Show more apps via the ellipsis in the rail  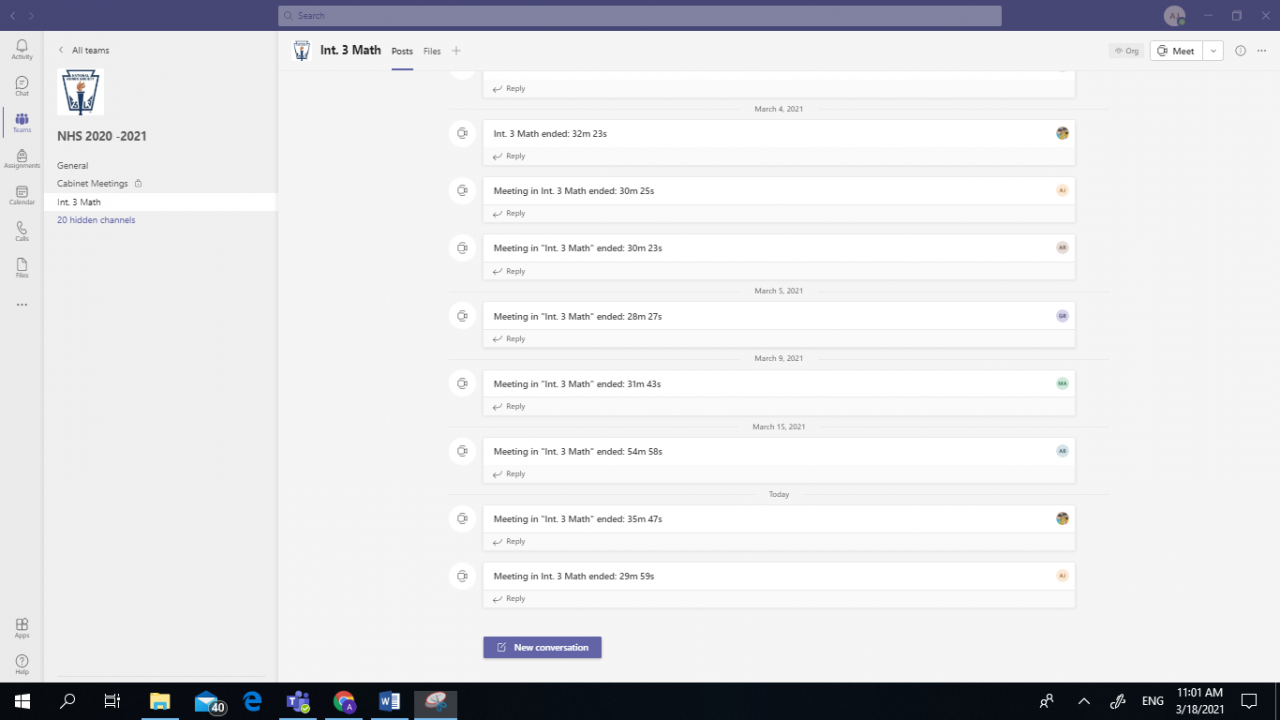21,305
